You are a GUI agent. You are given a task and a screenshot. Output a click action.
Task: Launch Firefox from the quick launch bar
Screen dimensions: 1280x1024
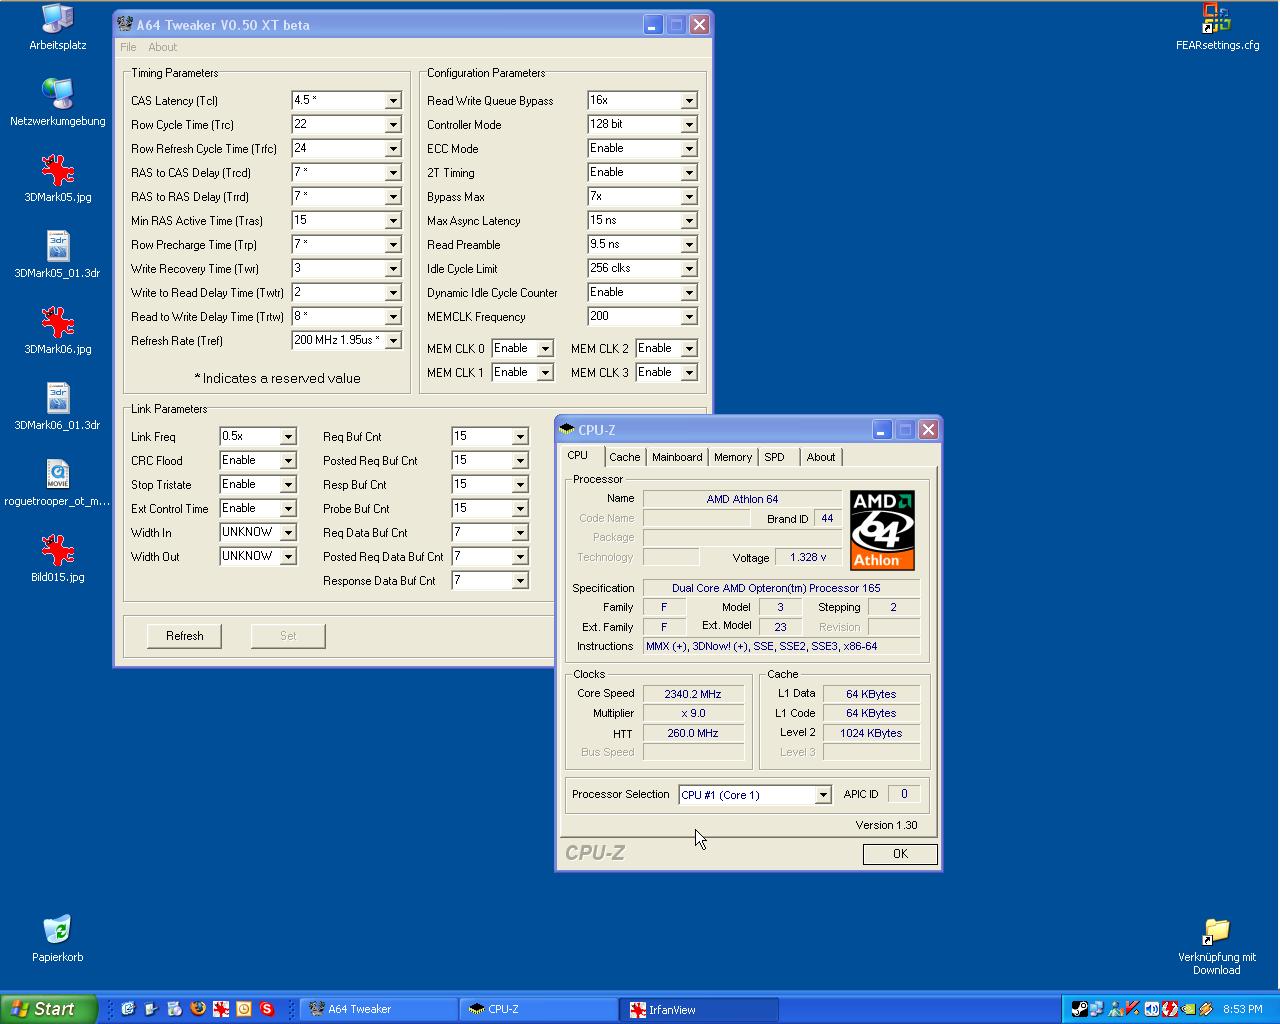[x=198, y=1009]
